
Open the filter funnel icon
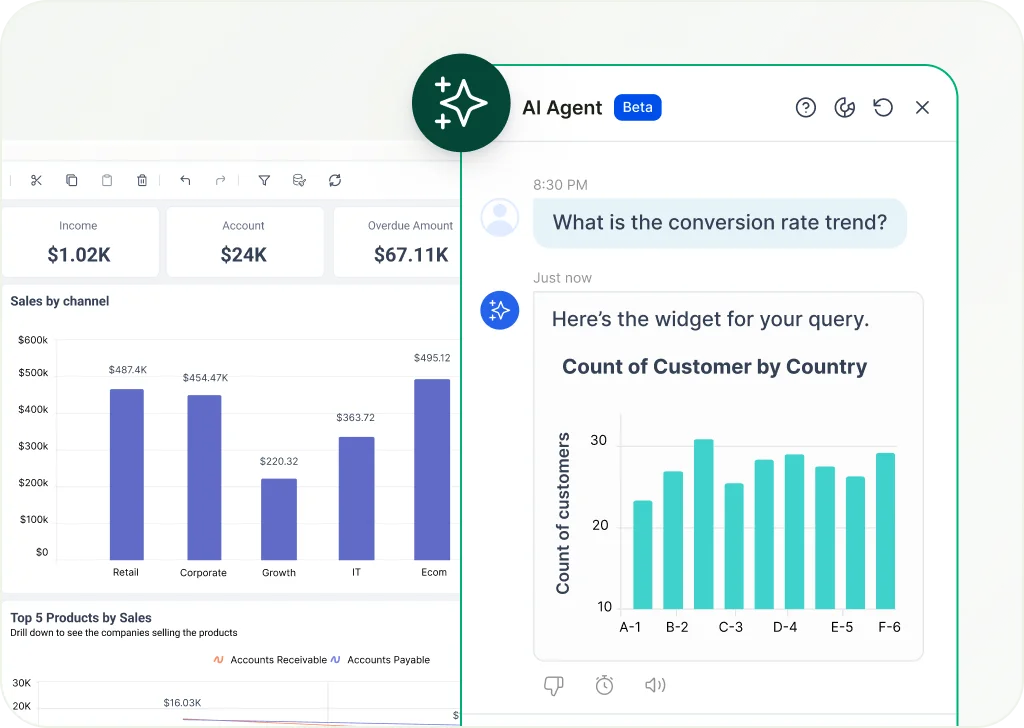point(264,180)
